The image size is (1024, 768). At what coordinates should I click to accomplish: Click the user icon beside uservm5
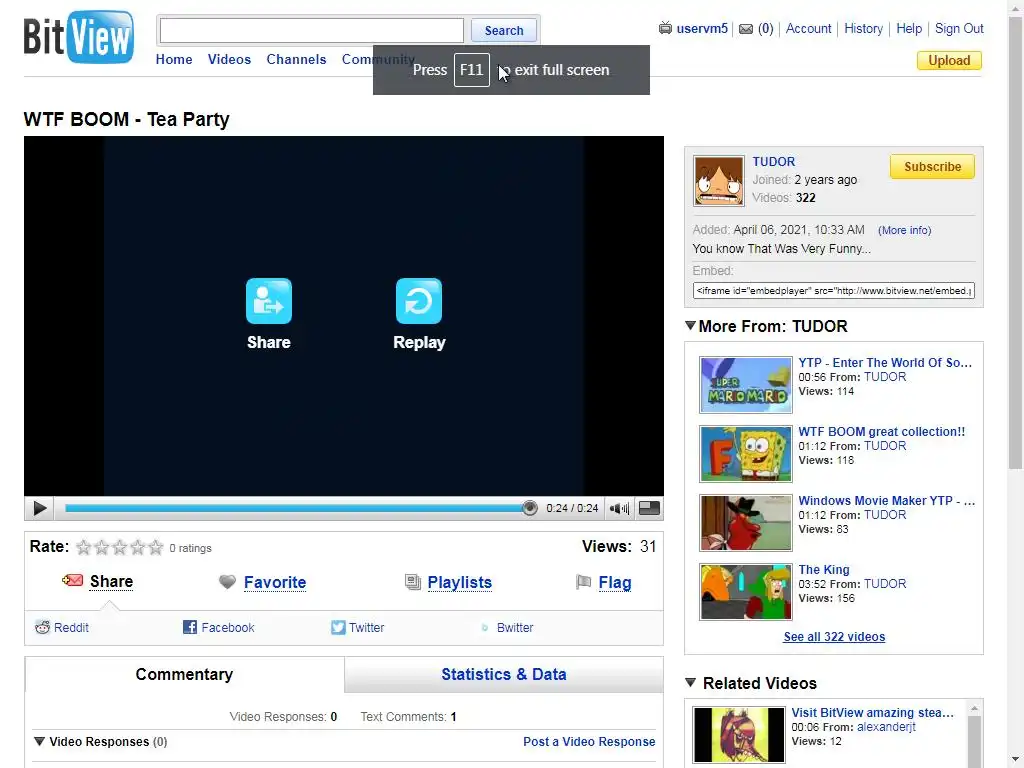[665, 28]
